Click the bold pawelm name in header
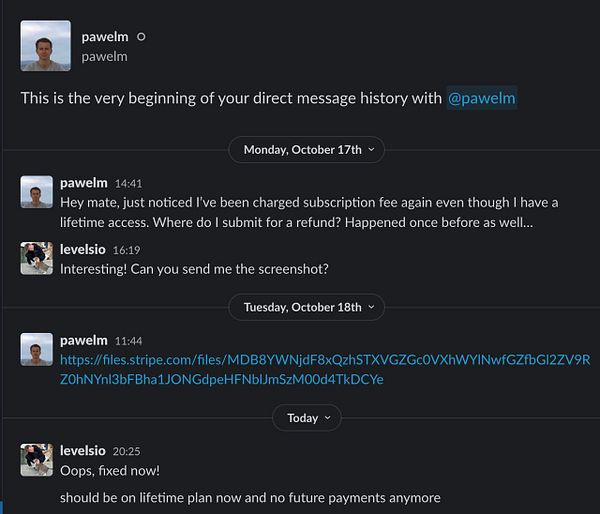The width and height of the screenshot is (600, 514). point(105,37)
